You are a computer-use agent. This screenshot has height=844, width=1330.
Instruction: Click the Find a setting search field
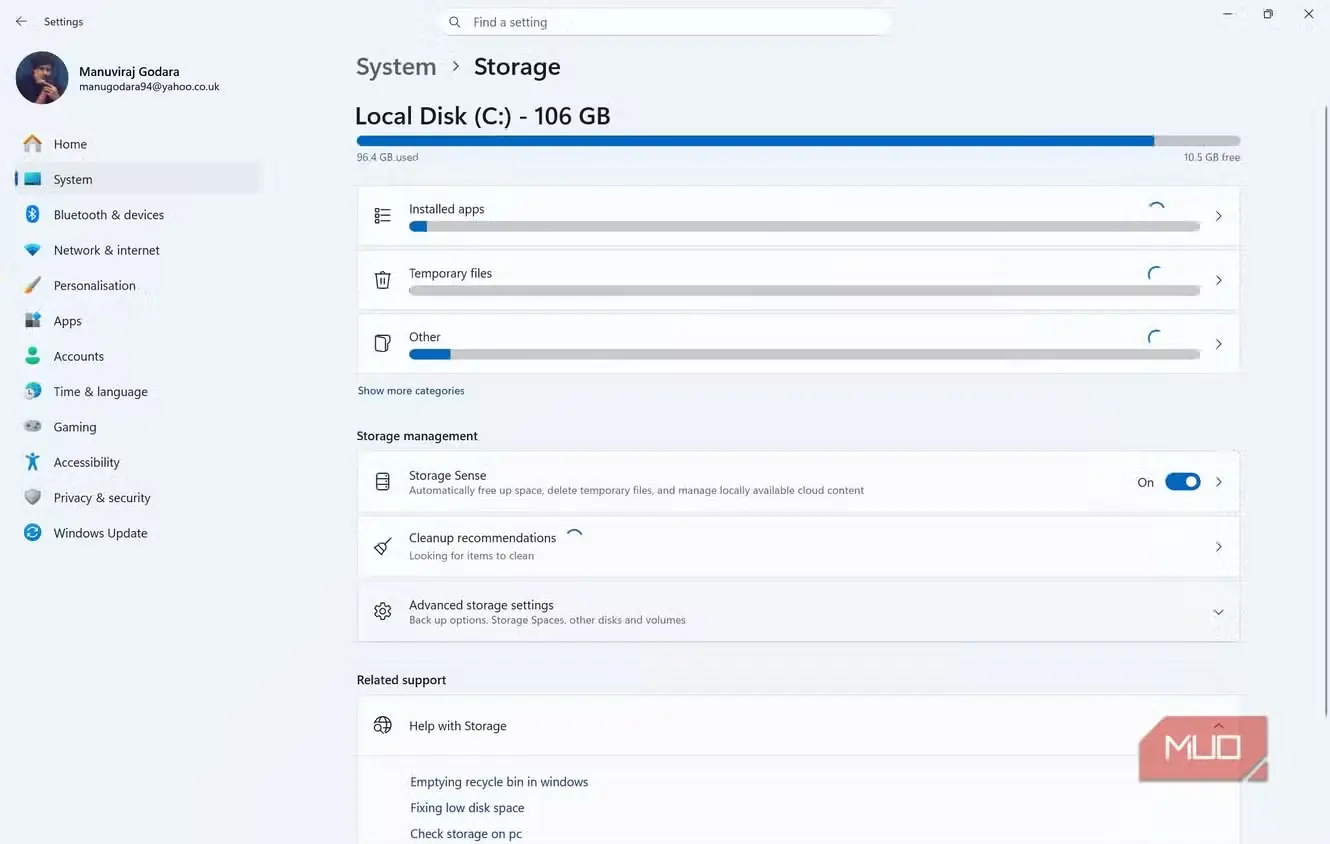point(665,22)
